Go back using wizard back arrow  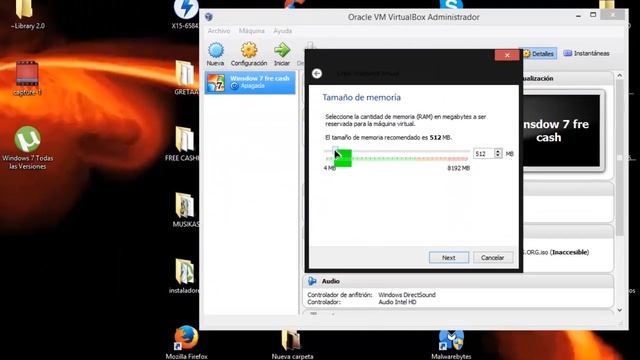click(317, 73)
